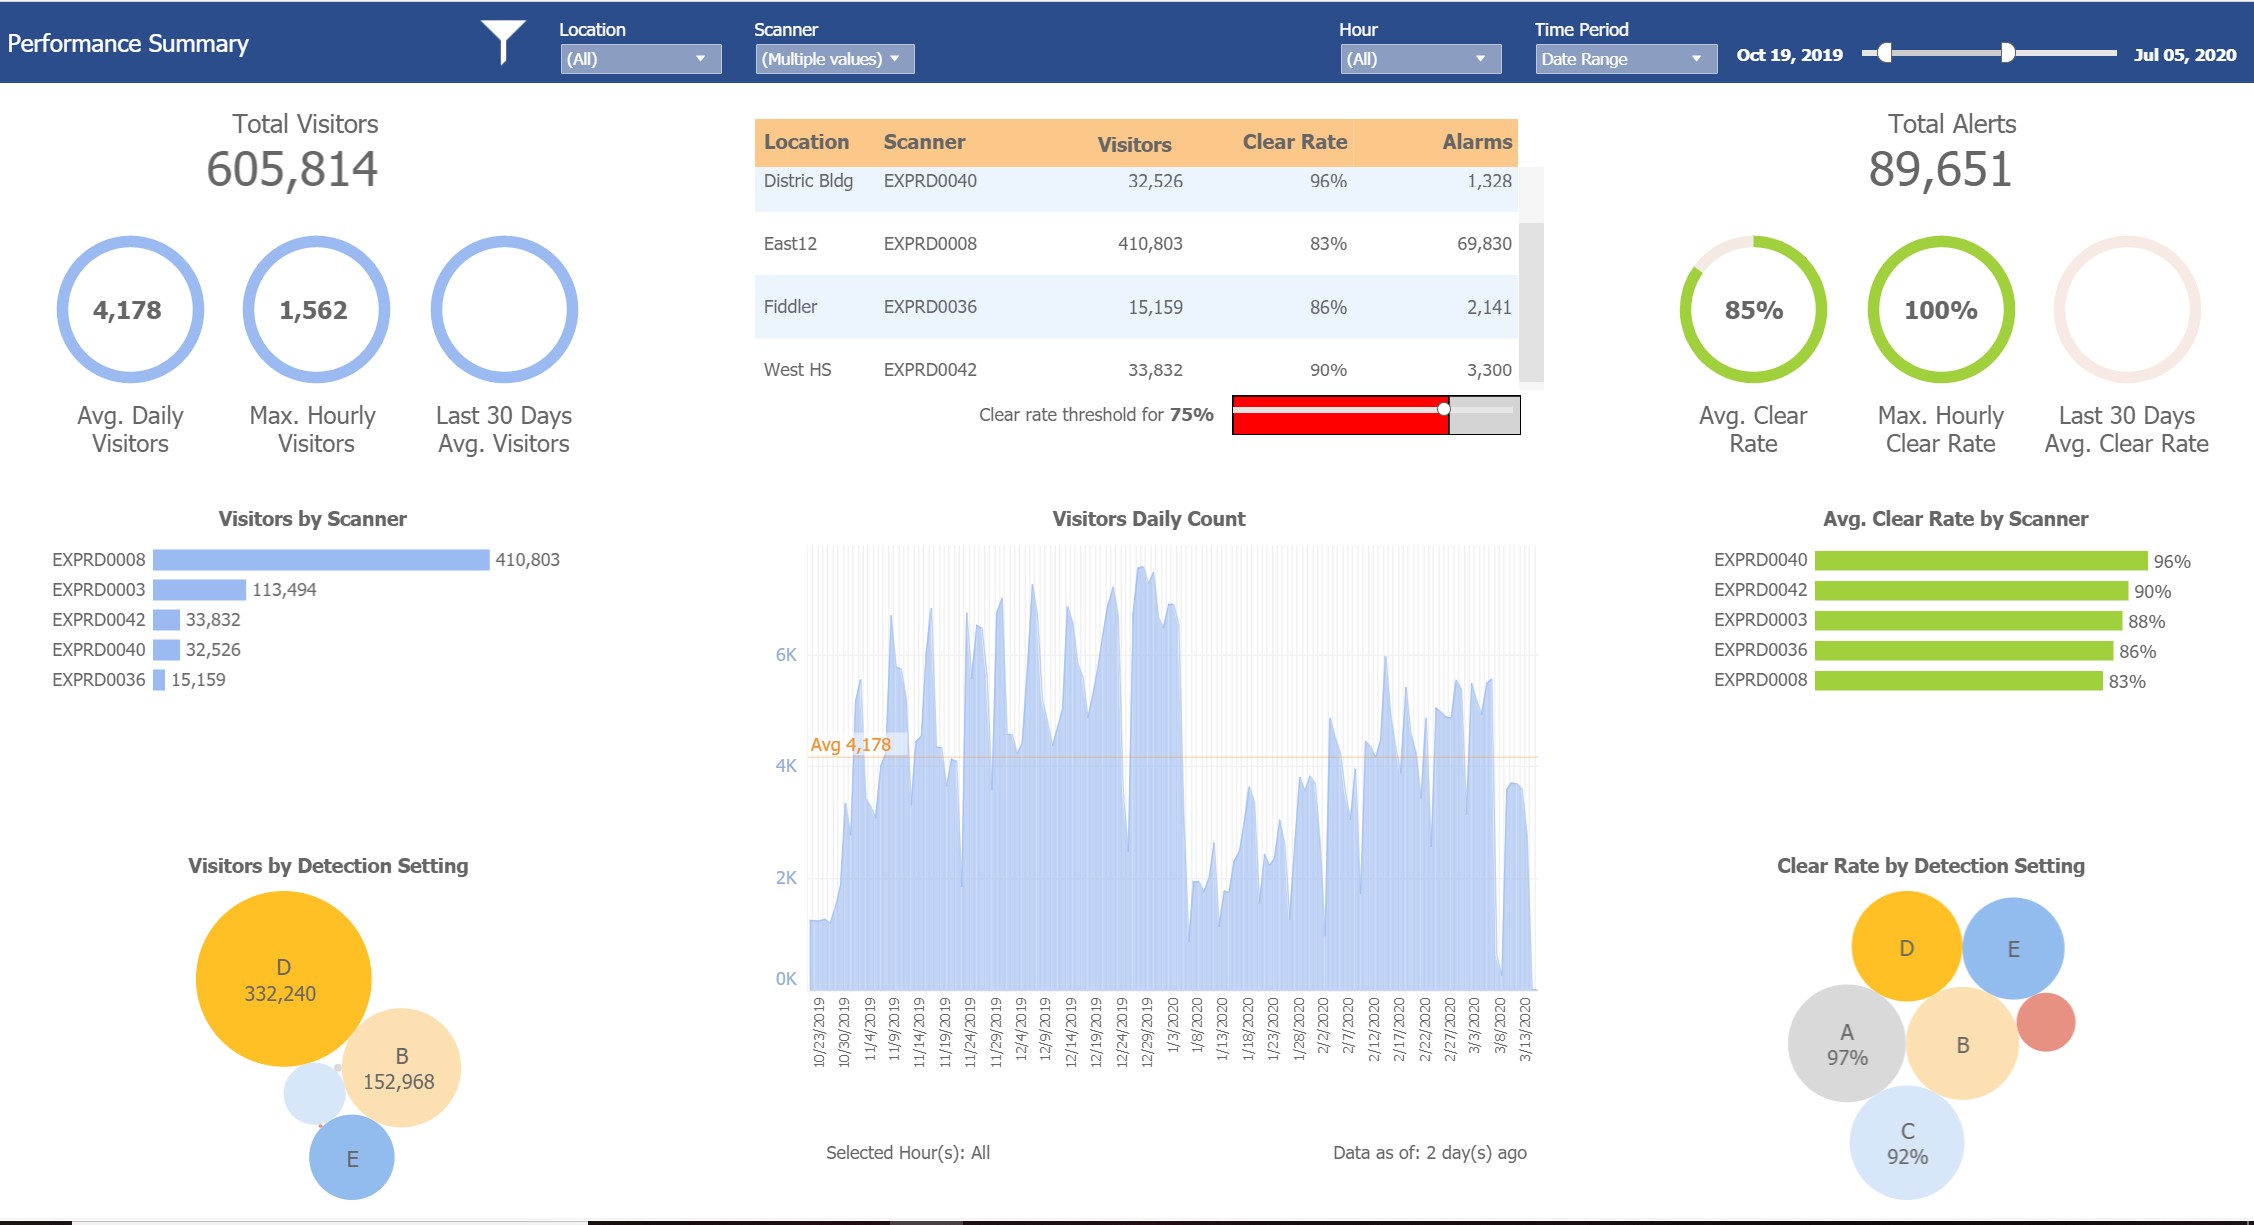Click bubble E in Clear Rate by Detection Setting
The height and width of the screenshot is (1225, 2254).
pyautogui.click(x=2014, y=949)
